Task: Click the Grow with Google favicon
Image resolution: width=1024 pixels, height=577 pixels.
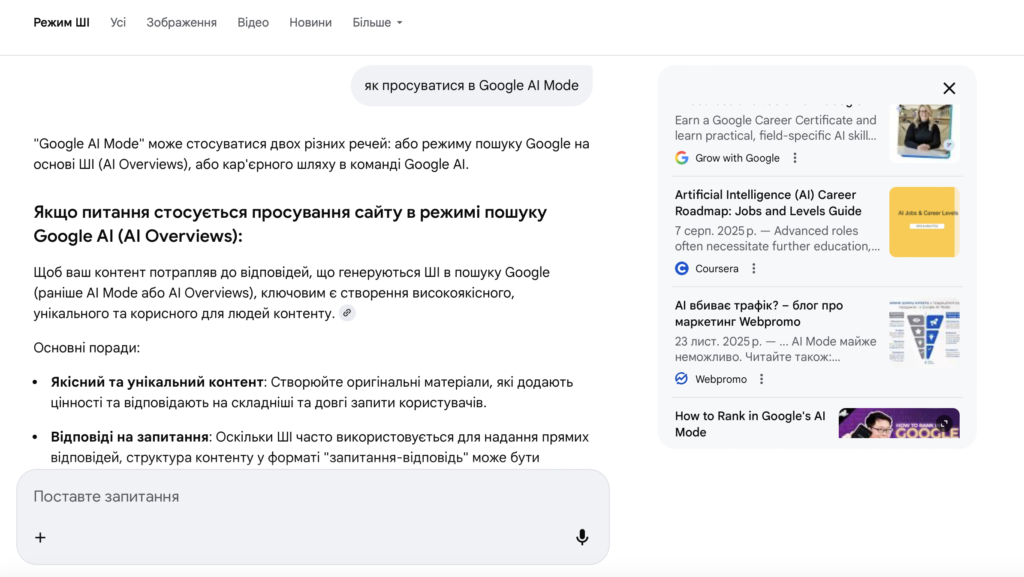Action: pos(683,157)
